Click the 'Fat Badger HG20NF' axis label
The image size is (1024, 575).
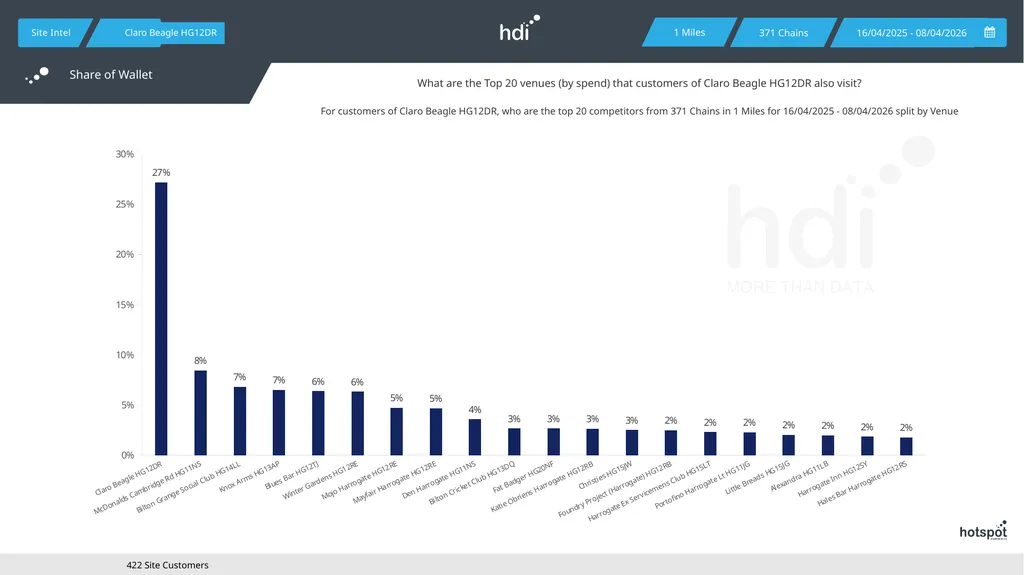point(524,476)
